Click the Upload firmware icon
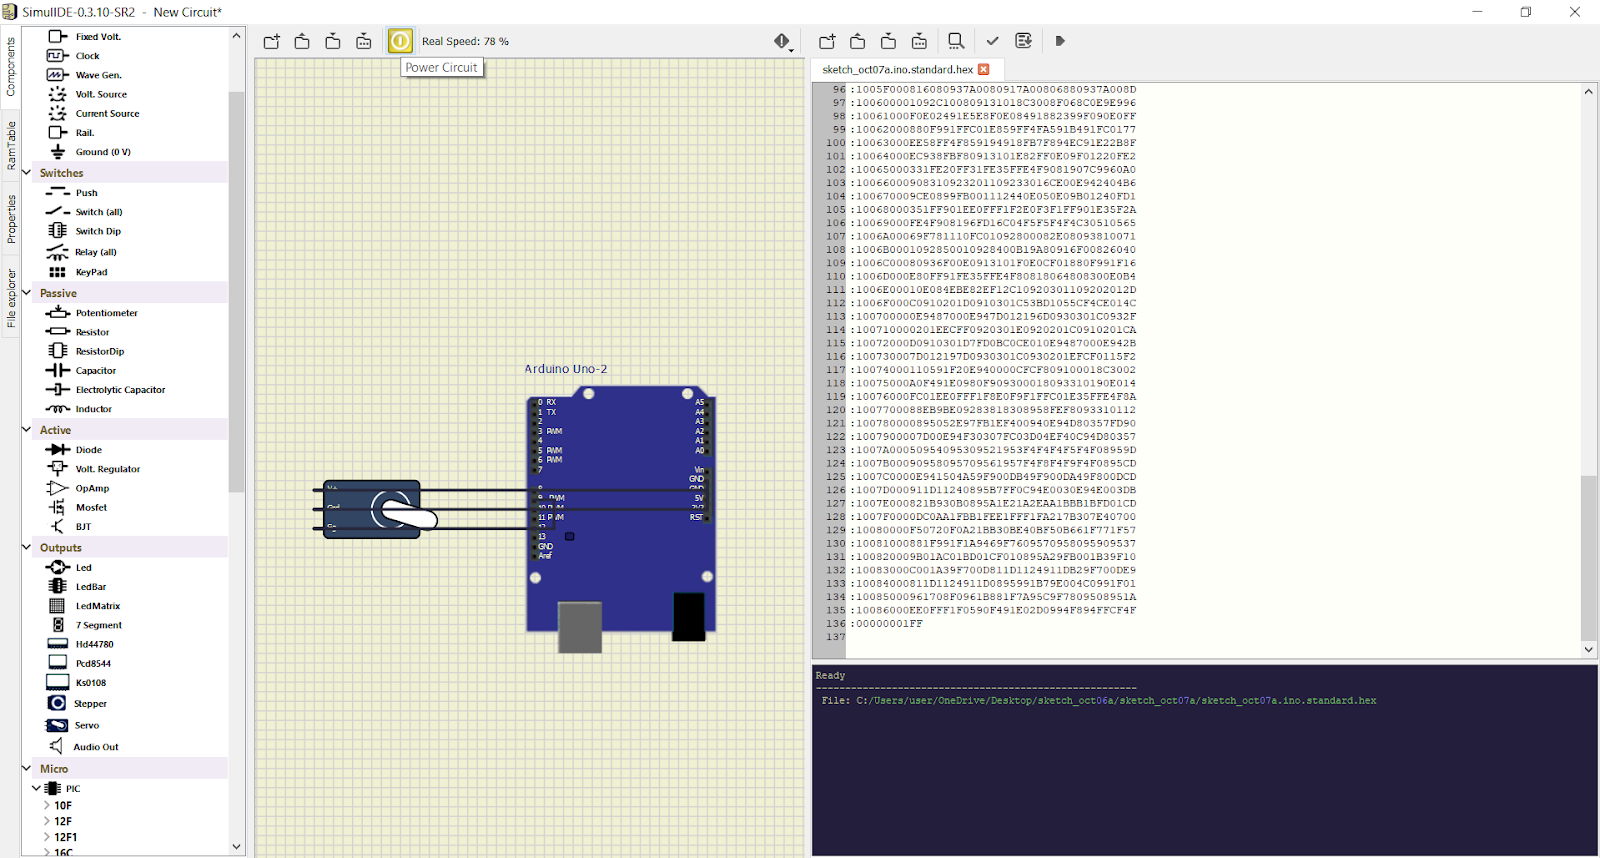Image resolution: width=1600 pixels, height=858 pixels. click(x=1023, y=41)
